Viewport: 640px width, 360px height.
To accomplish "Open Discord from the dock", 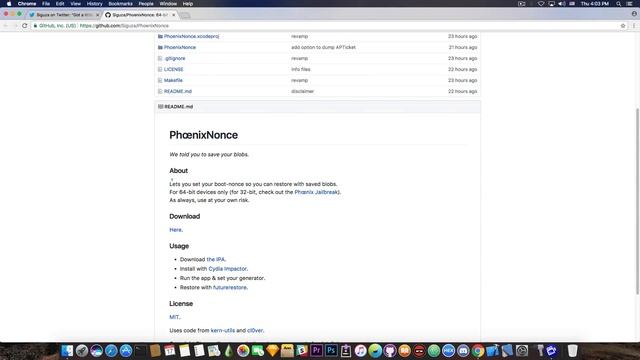I will pos(463,351).
